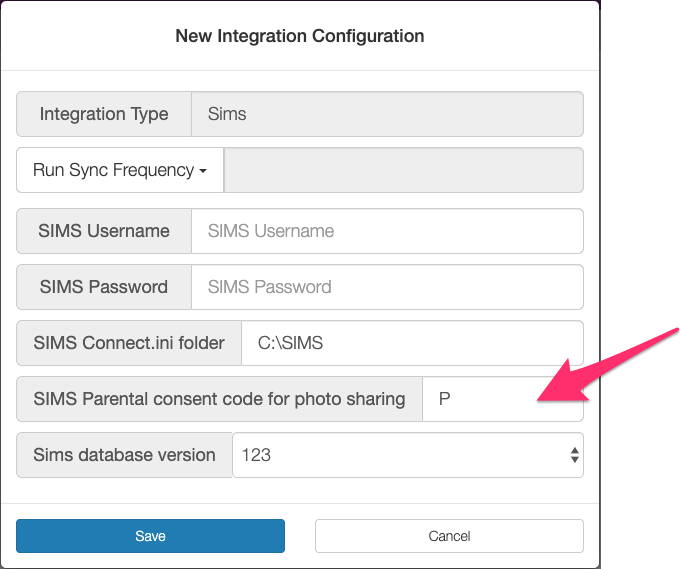
Task: Click the disabled Integration Type field showing Sims
Action: pos(386,114)
